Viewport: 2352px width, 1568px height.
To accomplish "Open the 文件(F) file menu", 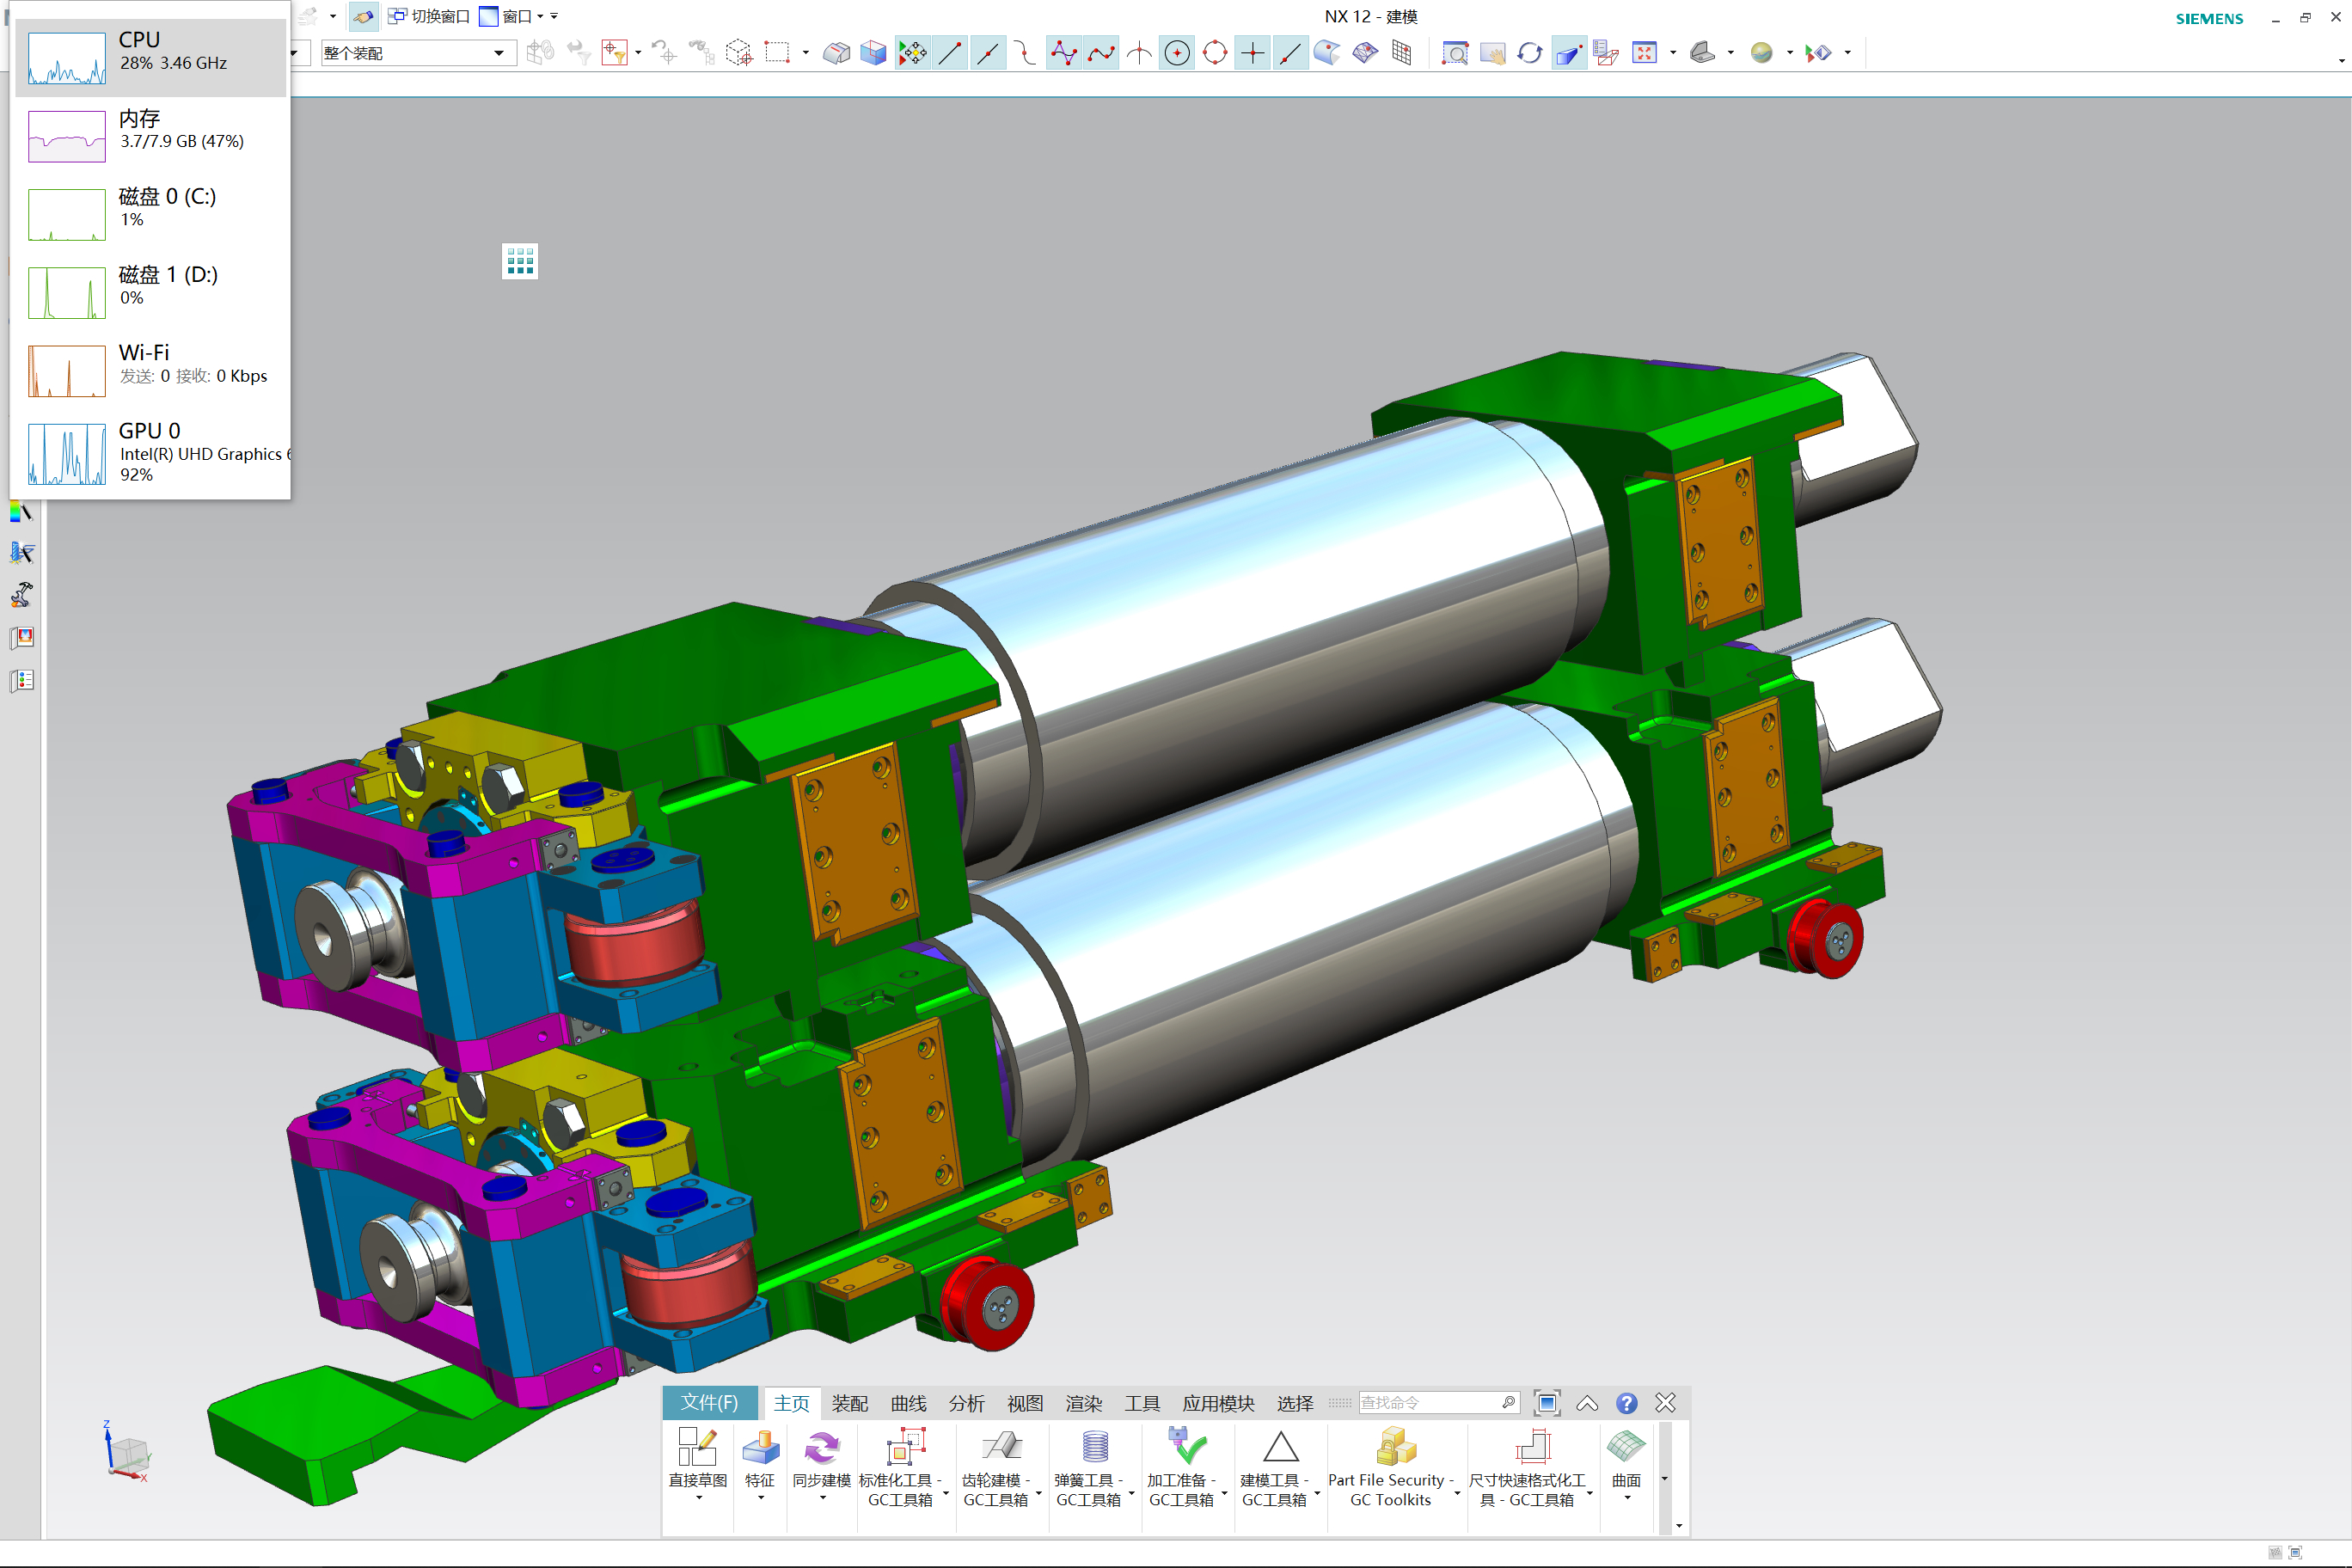I will pos(709,1403).
